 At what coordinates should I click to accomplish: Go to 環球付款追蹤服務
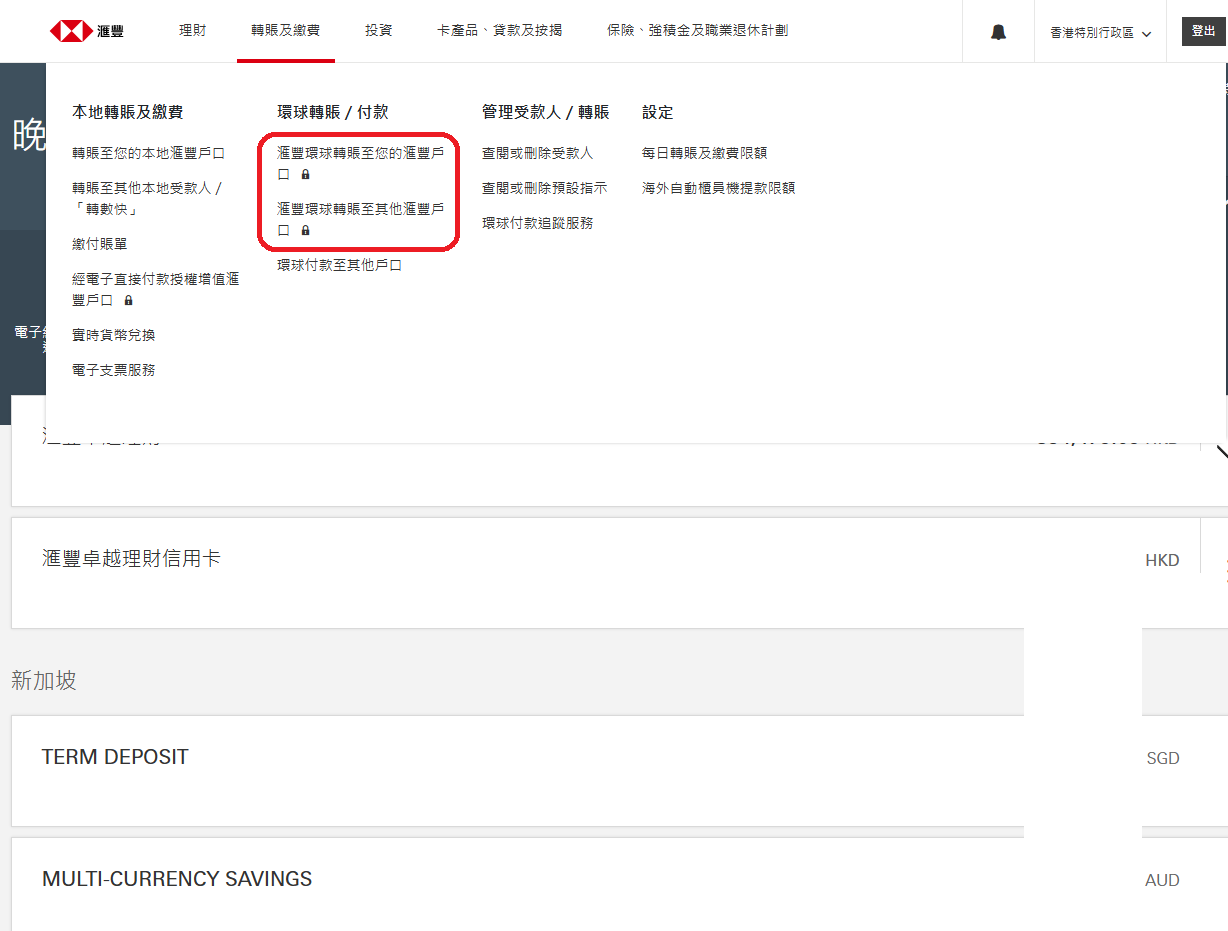pyautogui.click(x=538, y=223)
